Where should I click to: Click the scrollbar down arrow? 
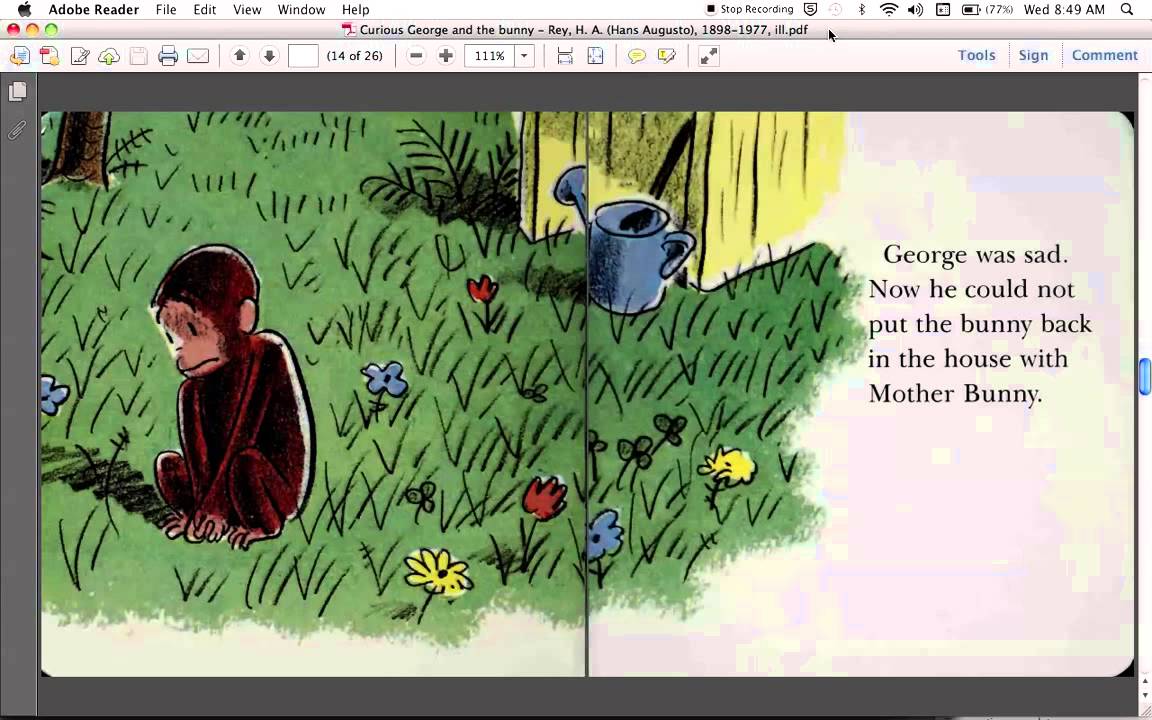coord(1145,695)
